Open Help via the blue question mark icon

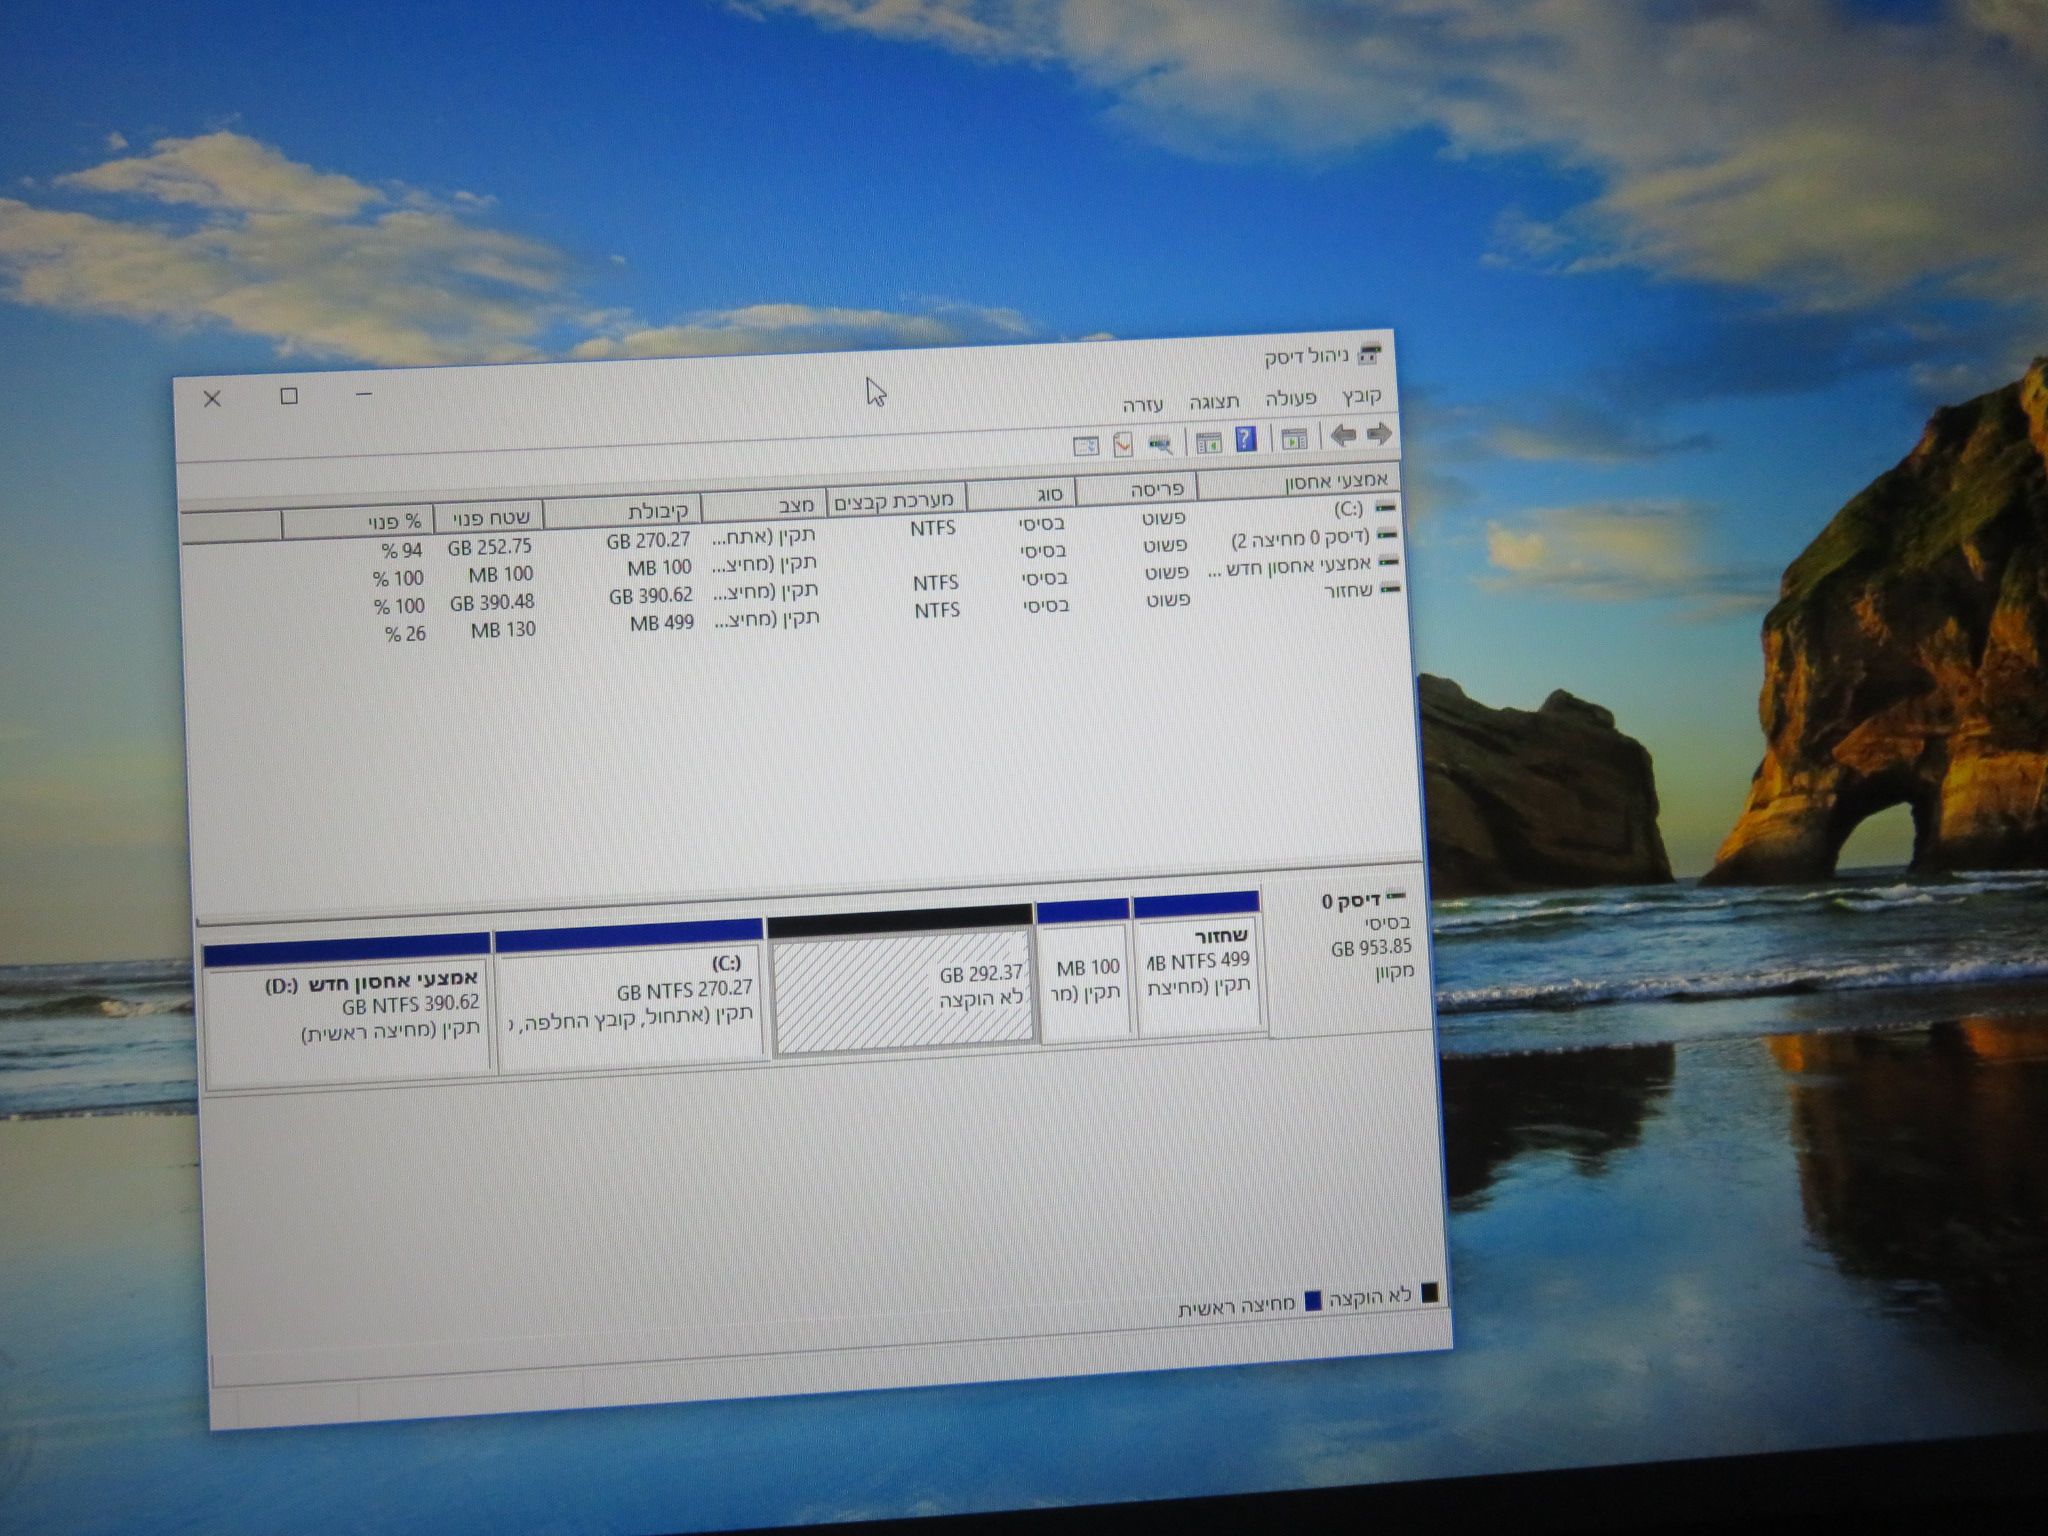[x=1245, y=439]
